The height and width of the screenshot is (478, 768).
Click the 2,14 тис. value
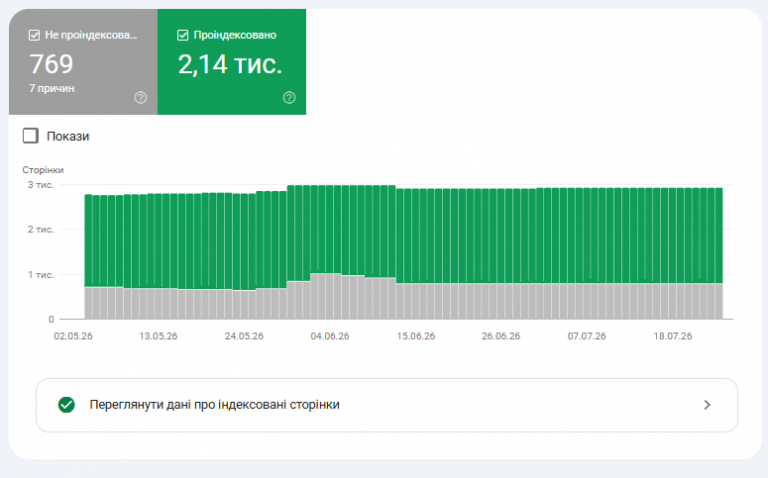[x=230, y=65]
